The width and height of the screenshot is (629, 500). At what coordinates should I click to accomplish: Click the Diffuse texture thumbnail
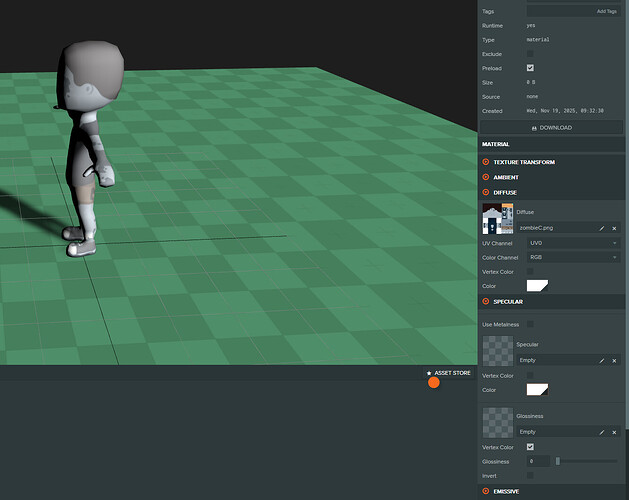click(x=497, y=219)
